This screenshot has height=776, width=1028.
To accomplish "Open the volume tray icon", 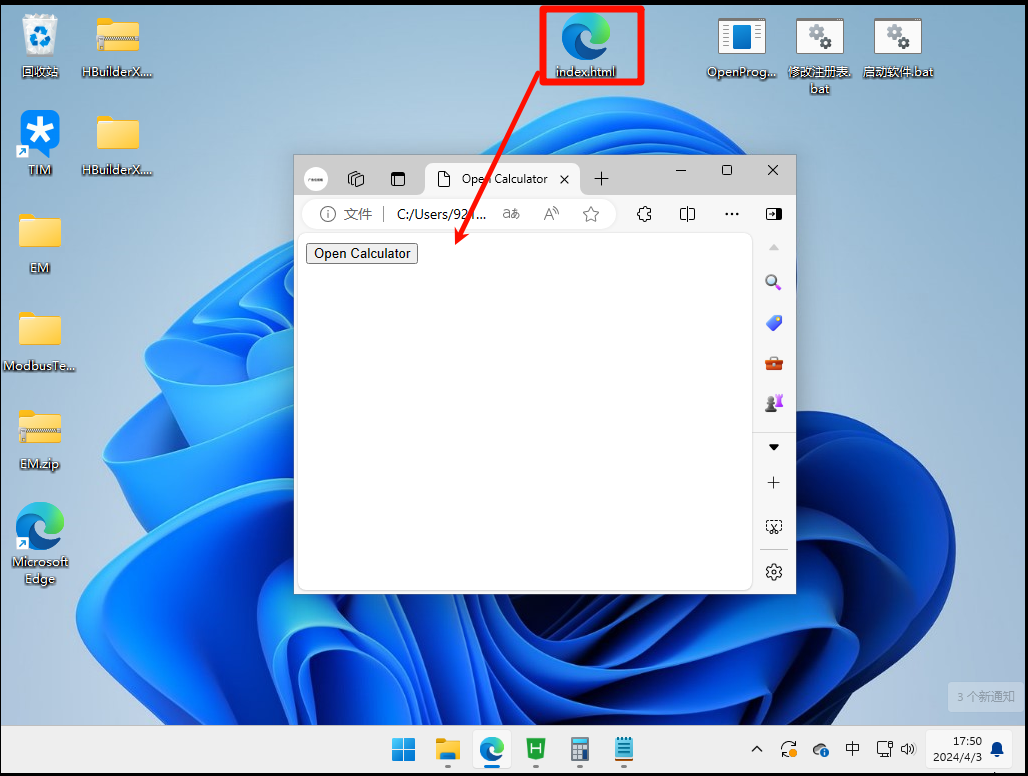I will tap(908, 749).
